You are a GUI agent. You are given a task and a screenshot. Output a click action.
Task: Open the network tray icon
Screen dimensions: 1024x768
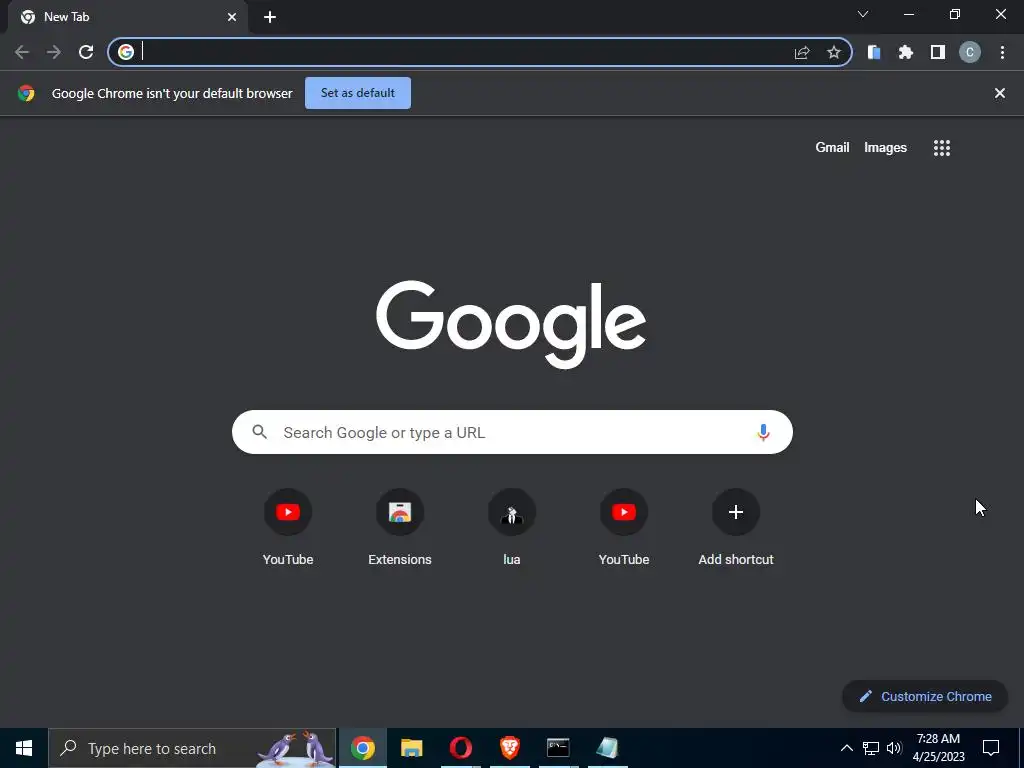click(871, 748)
